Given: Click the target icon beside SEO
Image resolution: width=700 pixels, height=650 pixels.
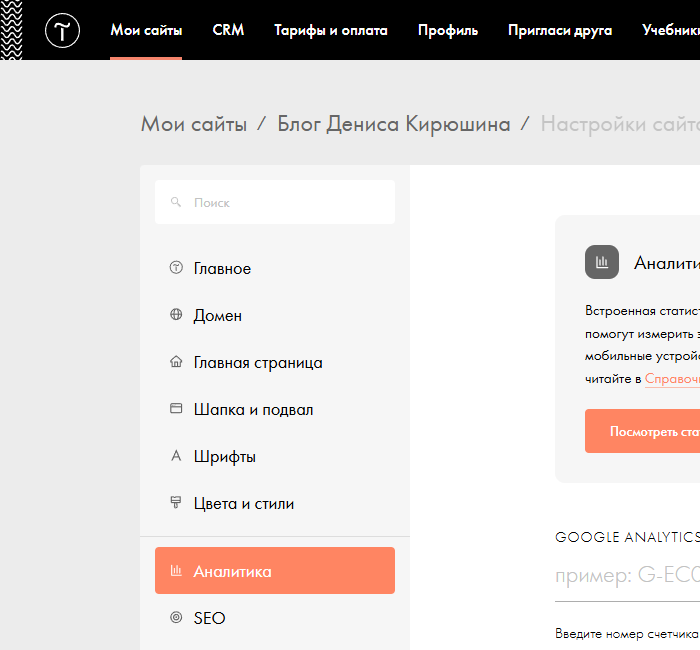Looking at the screenshot, I should [176, 617].
